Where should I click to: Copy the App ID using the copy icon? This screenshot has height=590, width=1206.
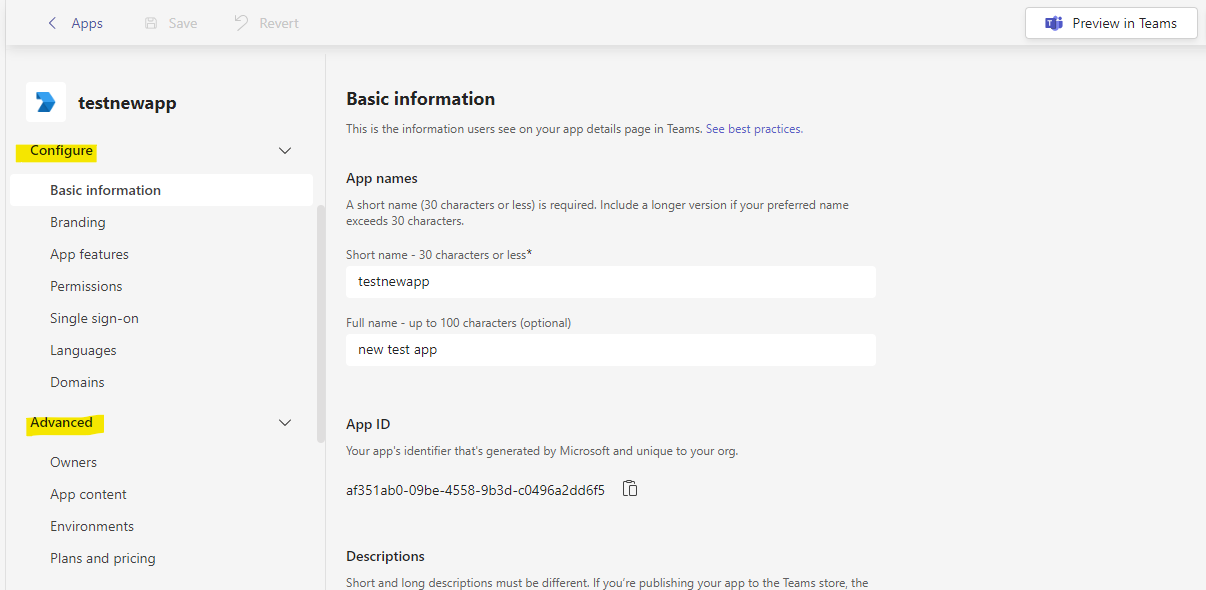[630, 489]
